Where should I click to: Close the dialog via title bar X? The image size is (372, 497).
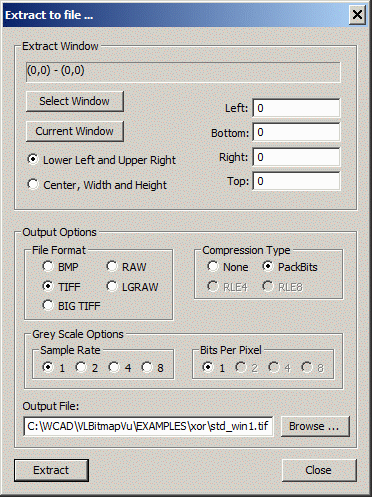357,15
